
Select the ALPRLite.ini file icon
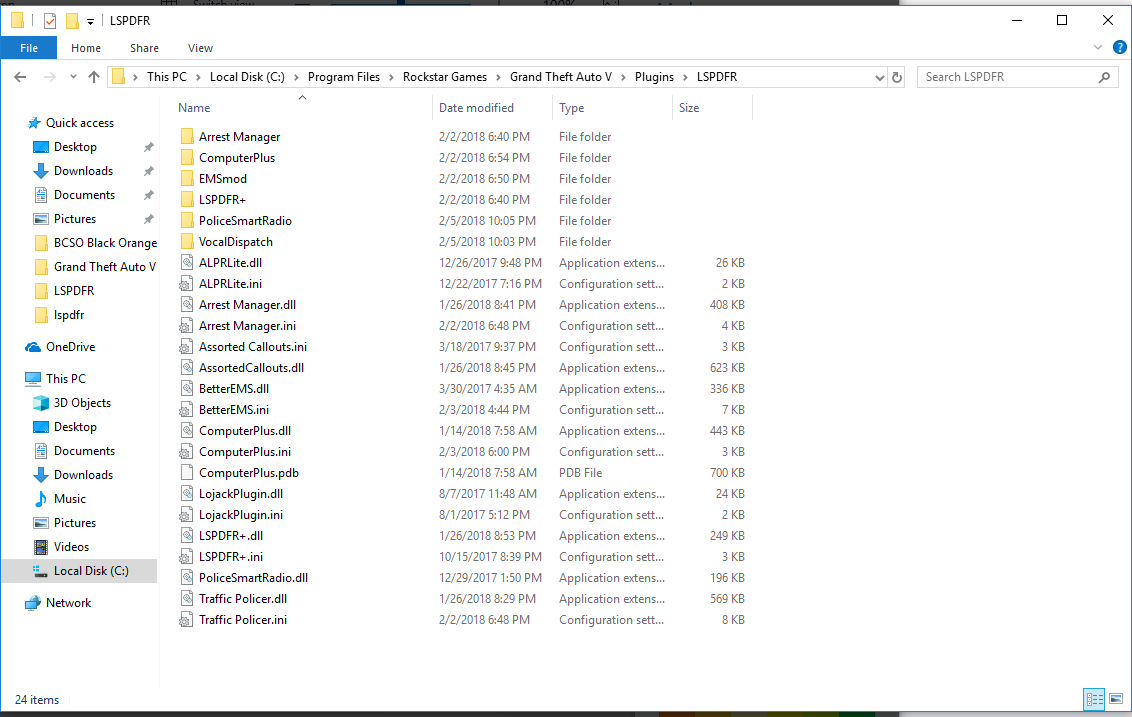coord(186,284)
